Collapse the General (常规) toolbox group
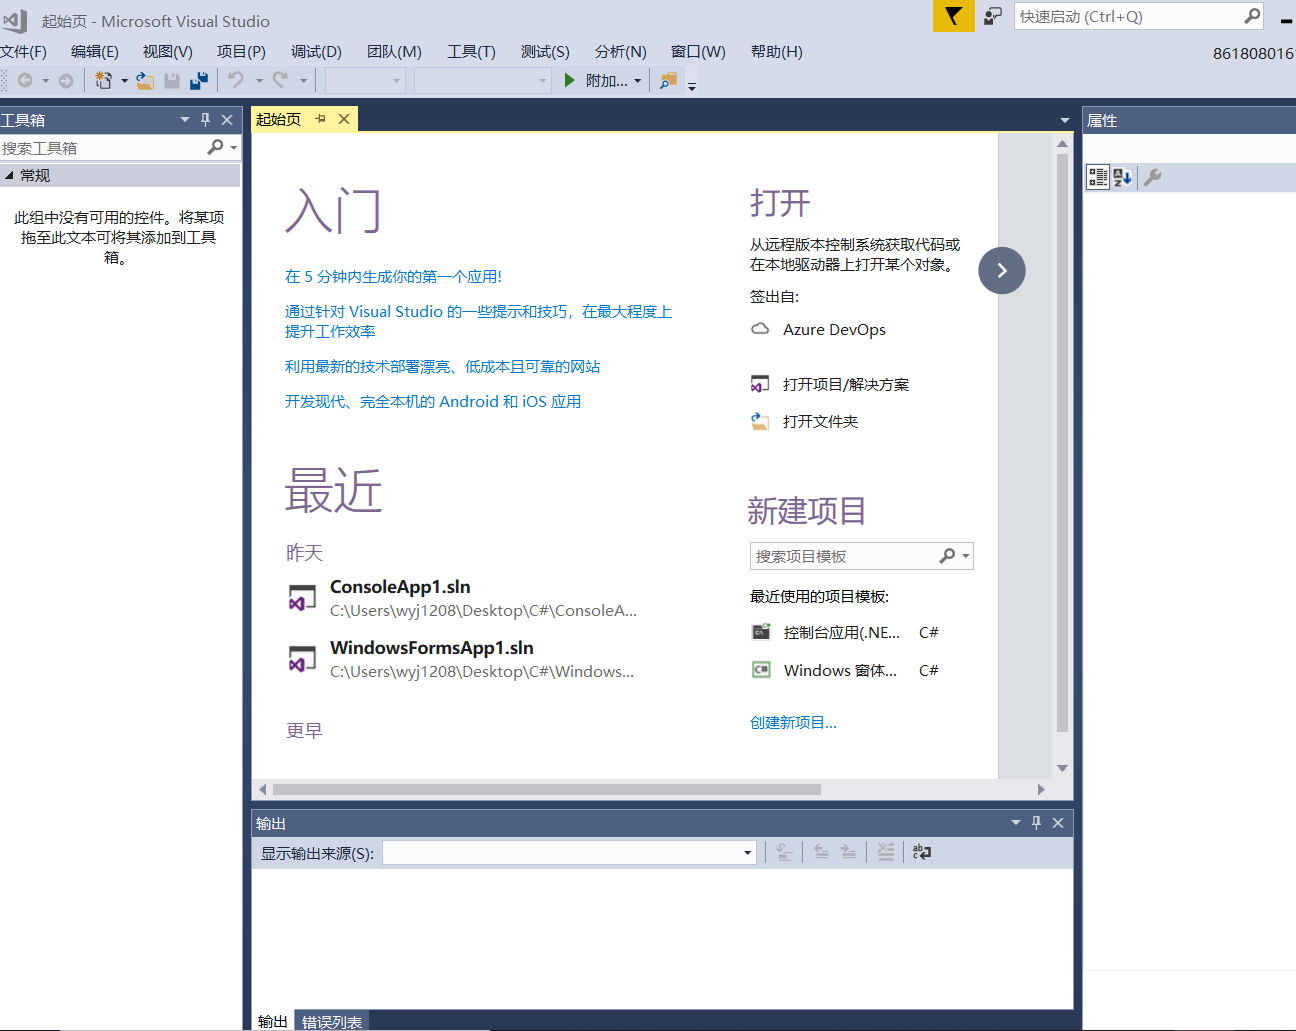The width and height of the screenshot is (1296, 1031). click(9, 175)
